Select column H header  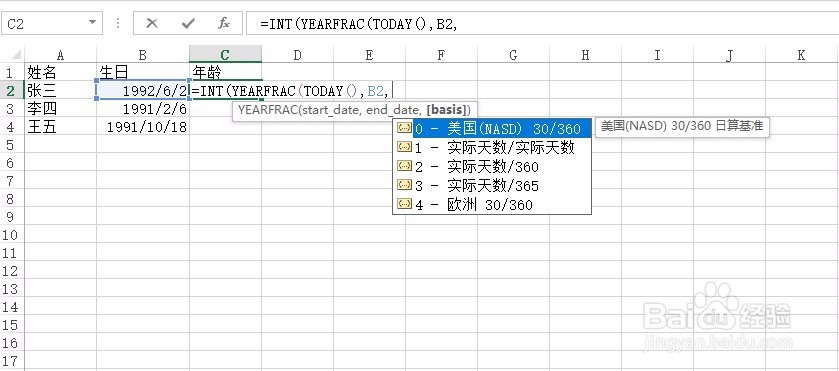[585, 55]
